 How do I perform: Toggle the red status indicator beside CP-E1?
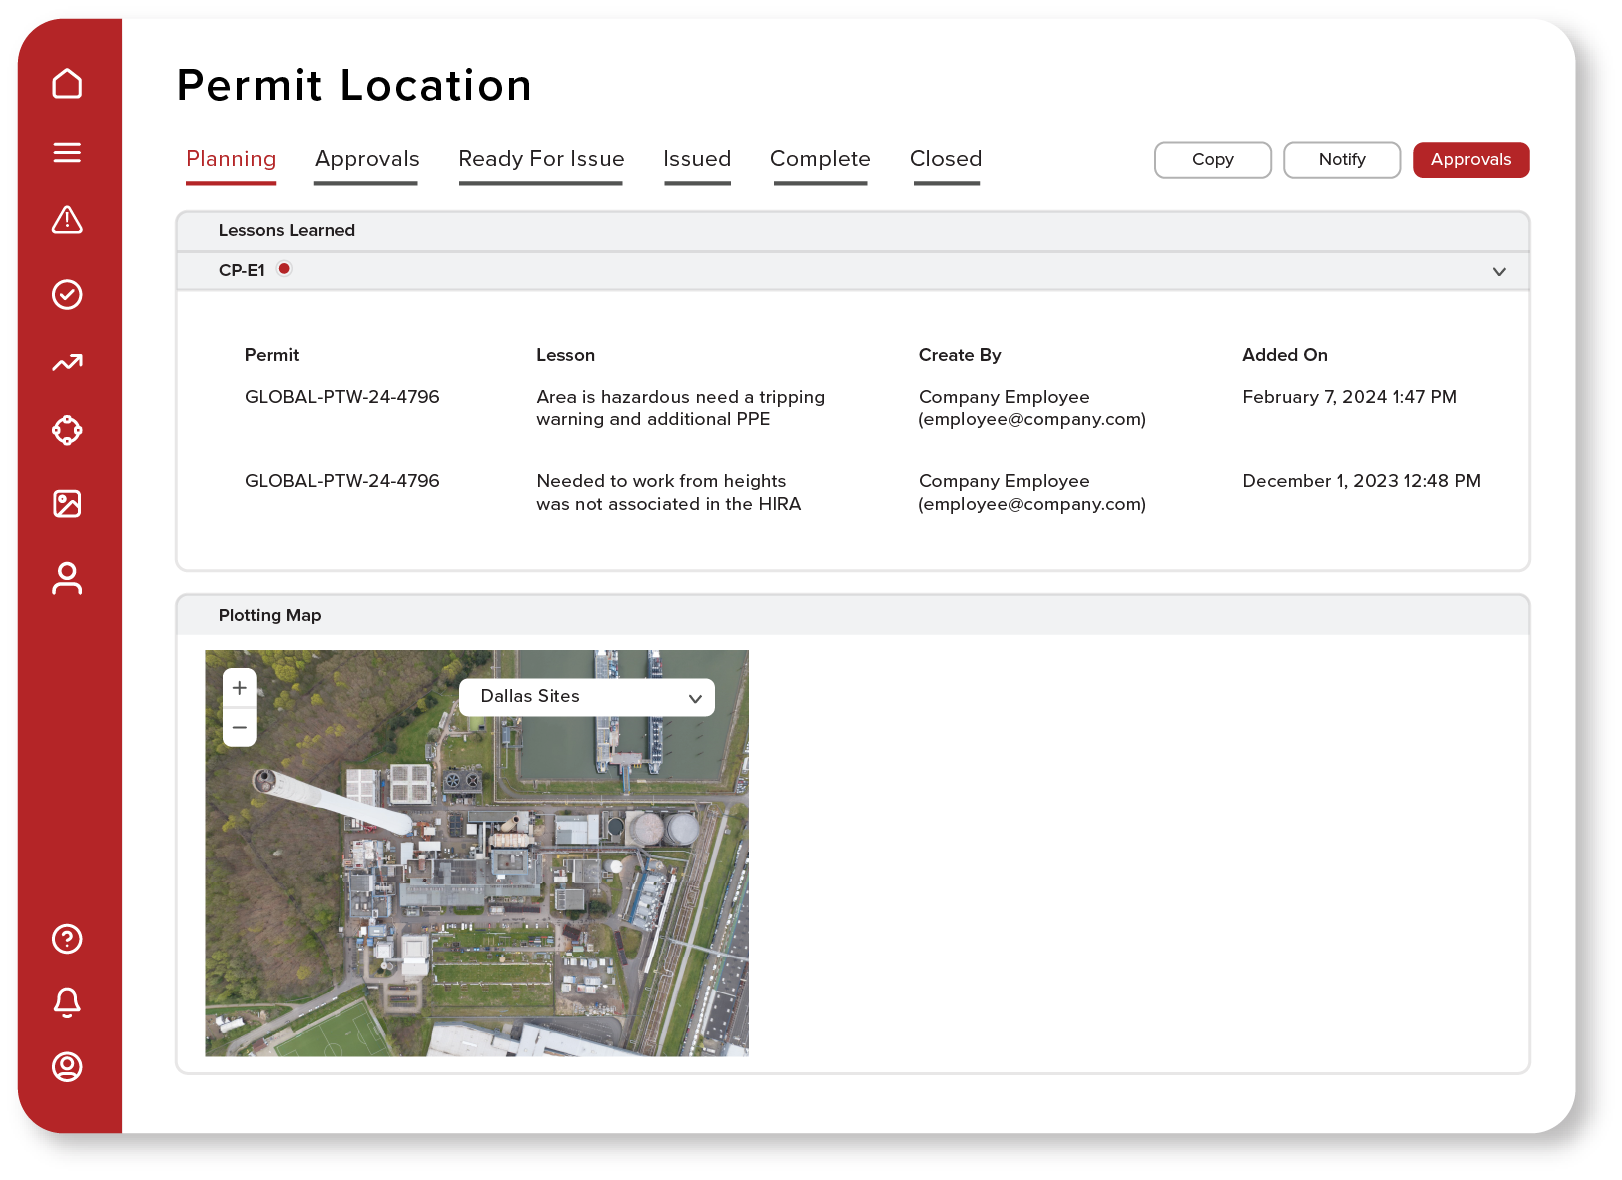point(284,268)
